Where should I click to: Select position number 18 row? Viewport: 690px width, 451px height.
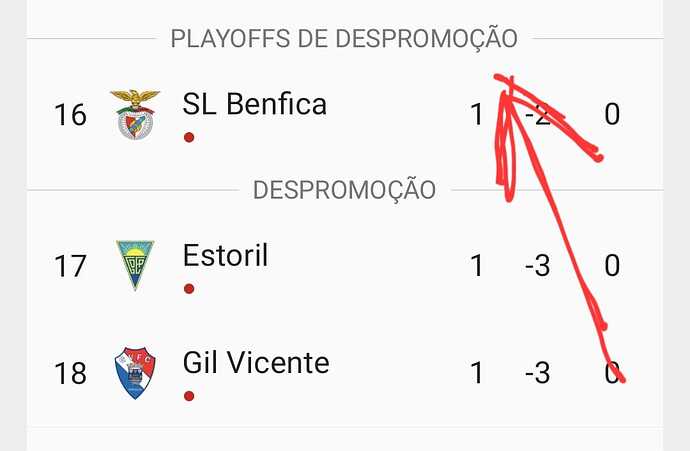[345, 373]
